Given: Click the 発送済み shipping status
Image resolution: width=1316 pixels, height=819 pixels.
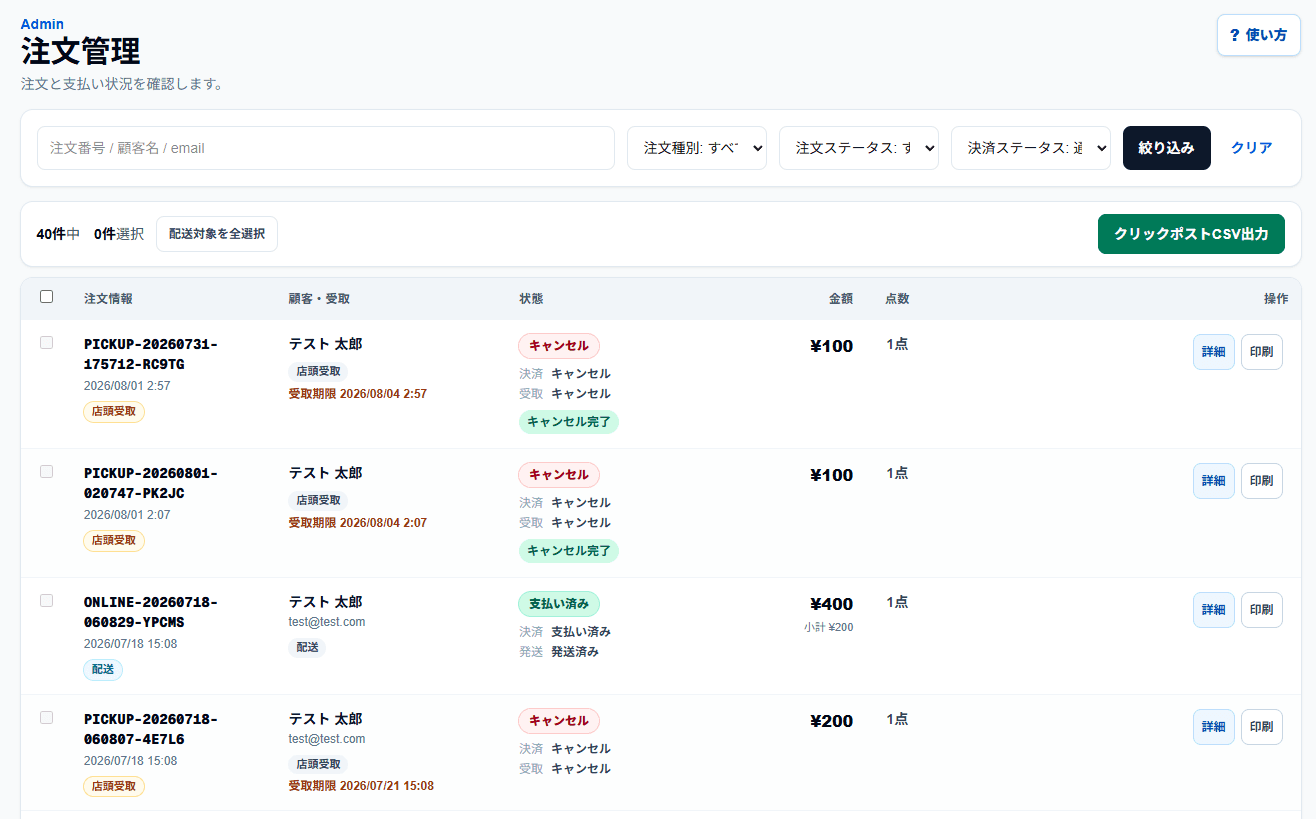Looking at the screenshot, I should [575, 652].
